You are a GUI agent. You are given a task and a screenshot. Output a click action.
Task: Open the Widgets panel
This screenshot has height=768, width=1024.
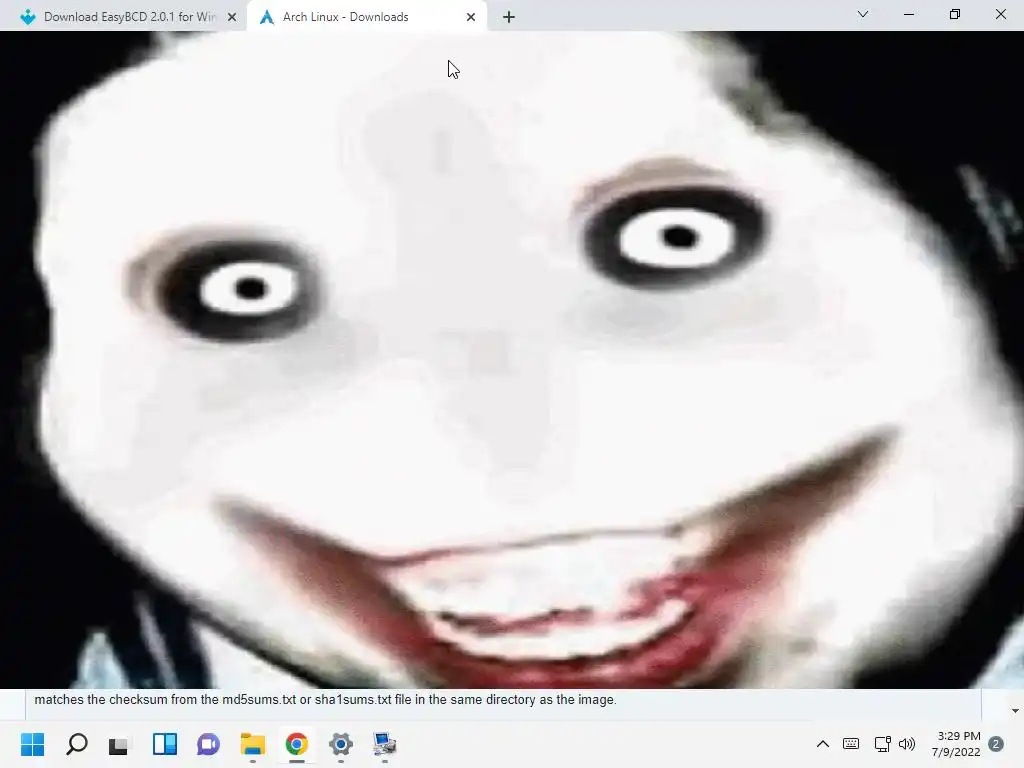[x=165, y=744]
